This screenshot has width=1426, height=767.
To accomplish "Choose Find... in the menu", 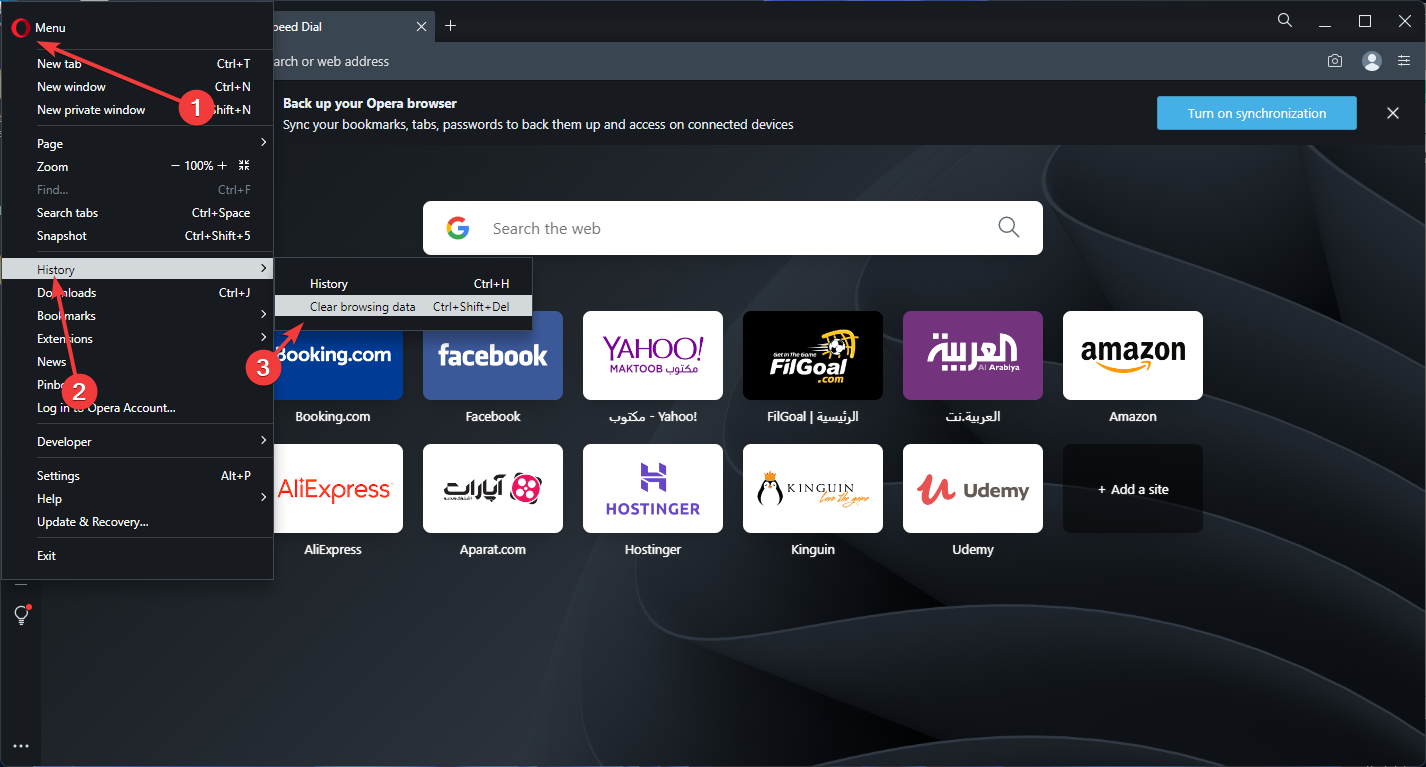I will [137, 190].
